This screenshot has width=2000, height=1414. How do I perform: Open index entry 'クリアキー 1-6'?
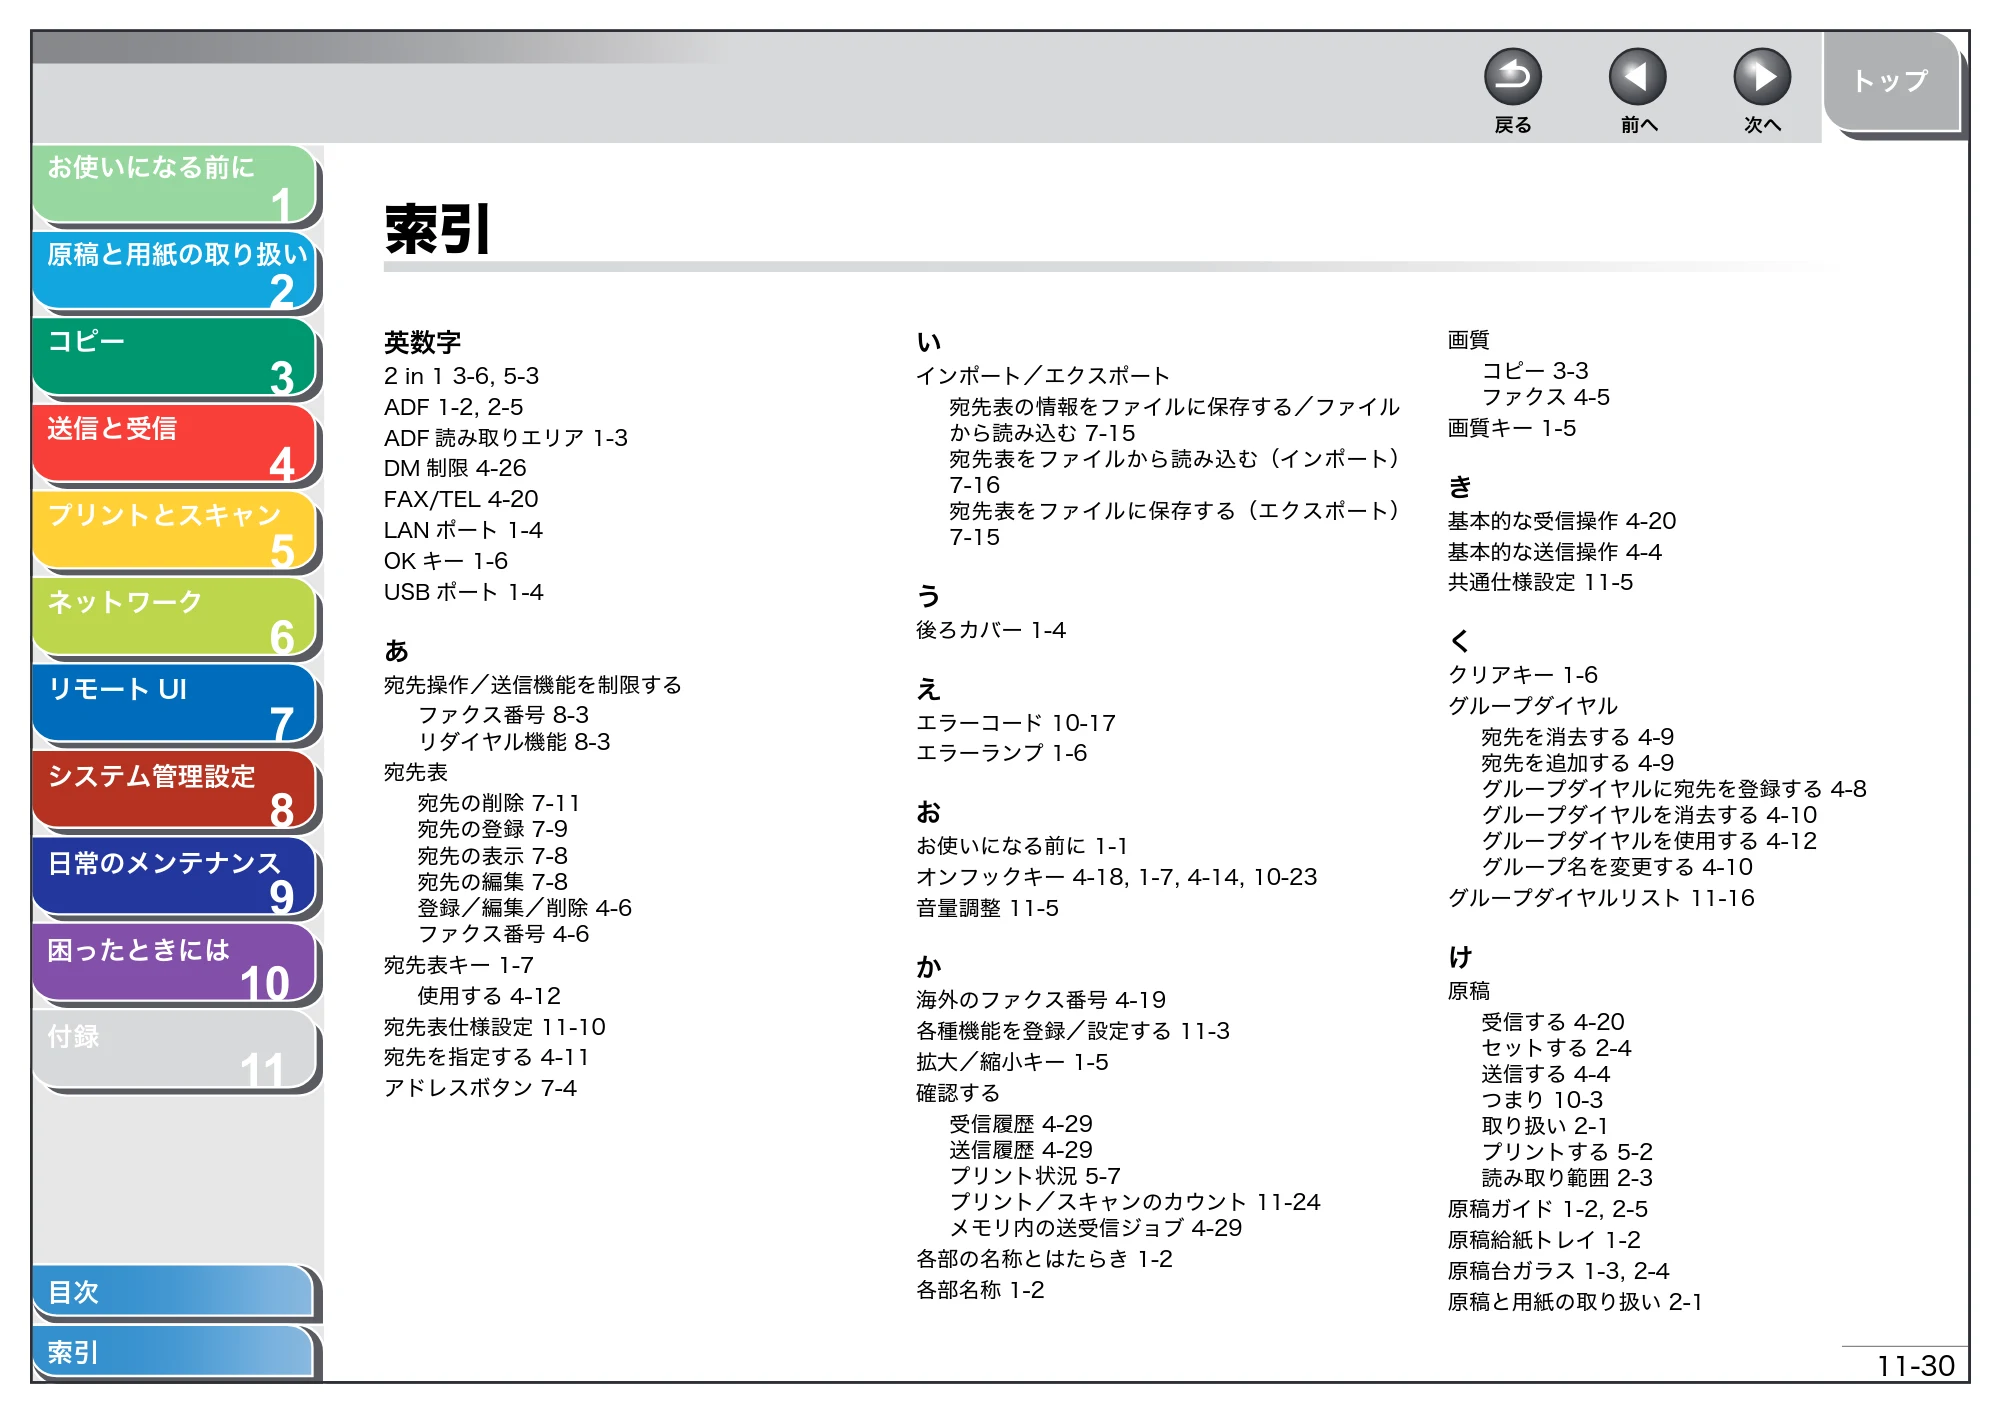point(1523,675)
